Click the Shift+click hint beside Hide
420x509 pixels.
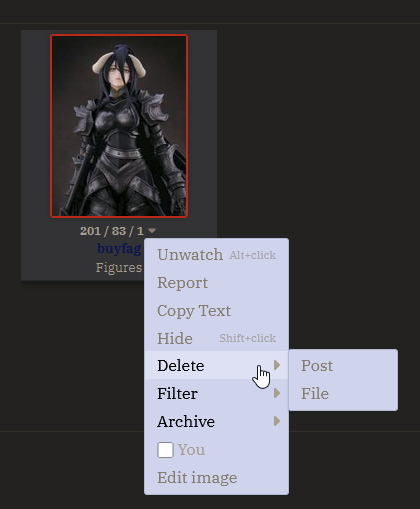tap(247, 338)
